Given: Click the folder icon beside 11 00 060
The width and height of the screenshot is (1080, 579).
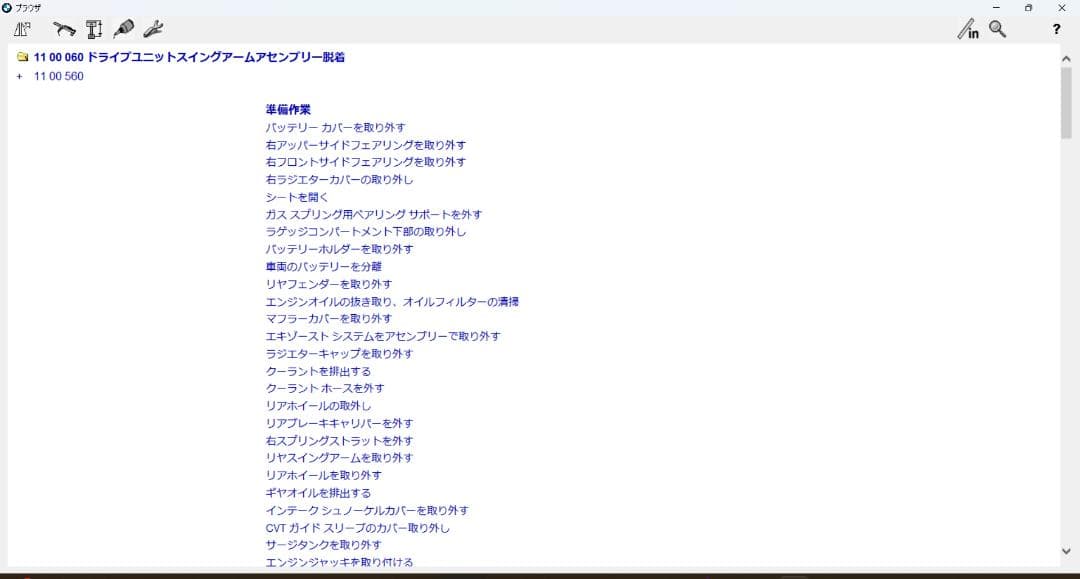Looking at the screenshot, I should [21, 58].
